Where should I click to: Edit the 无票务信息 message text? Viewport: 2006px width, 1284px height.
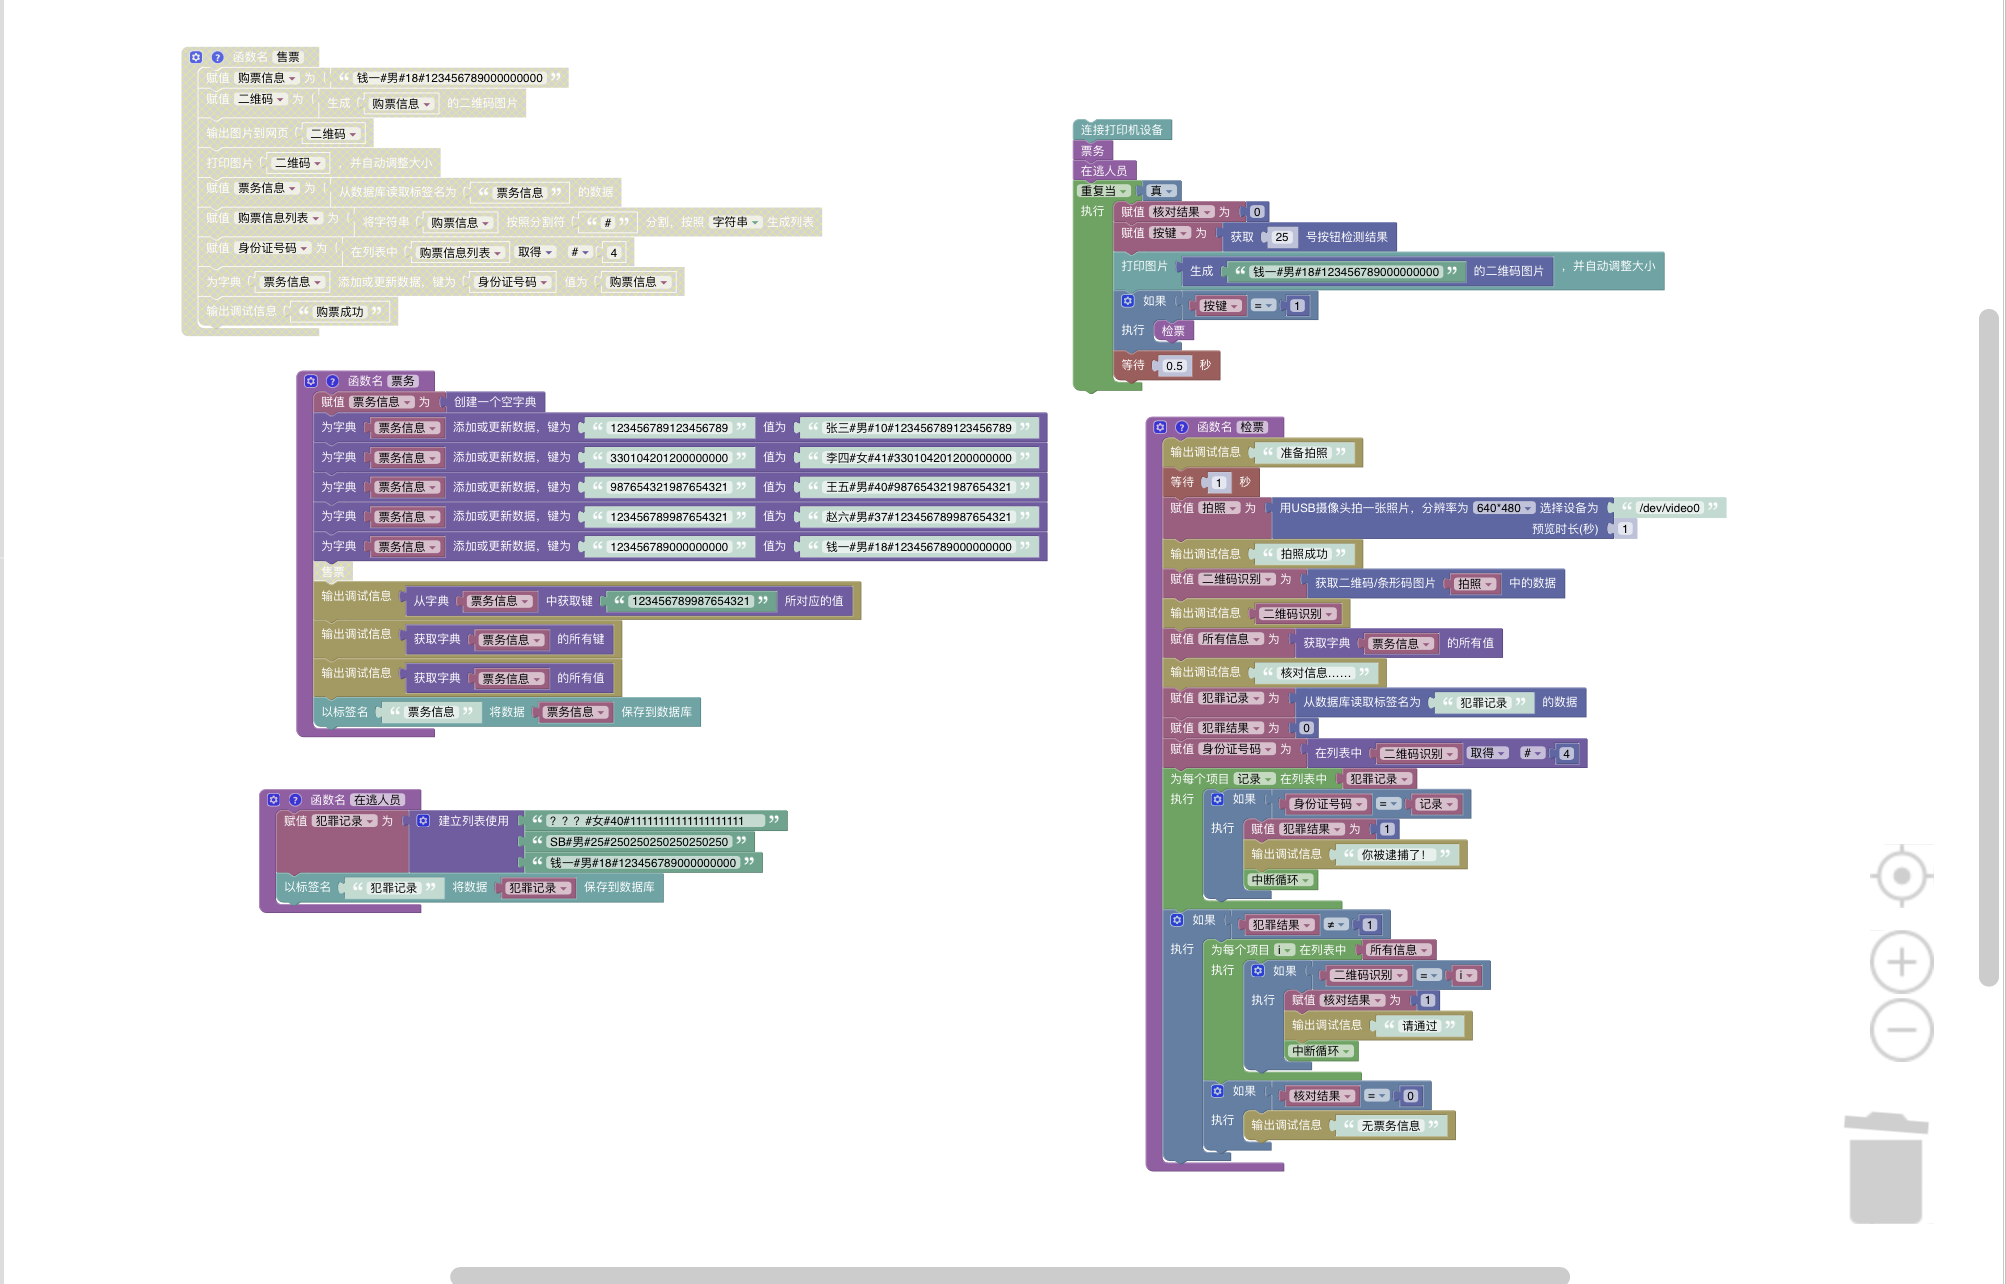pyautogui.click(x=1390, y=1126)
